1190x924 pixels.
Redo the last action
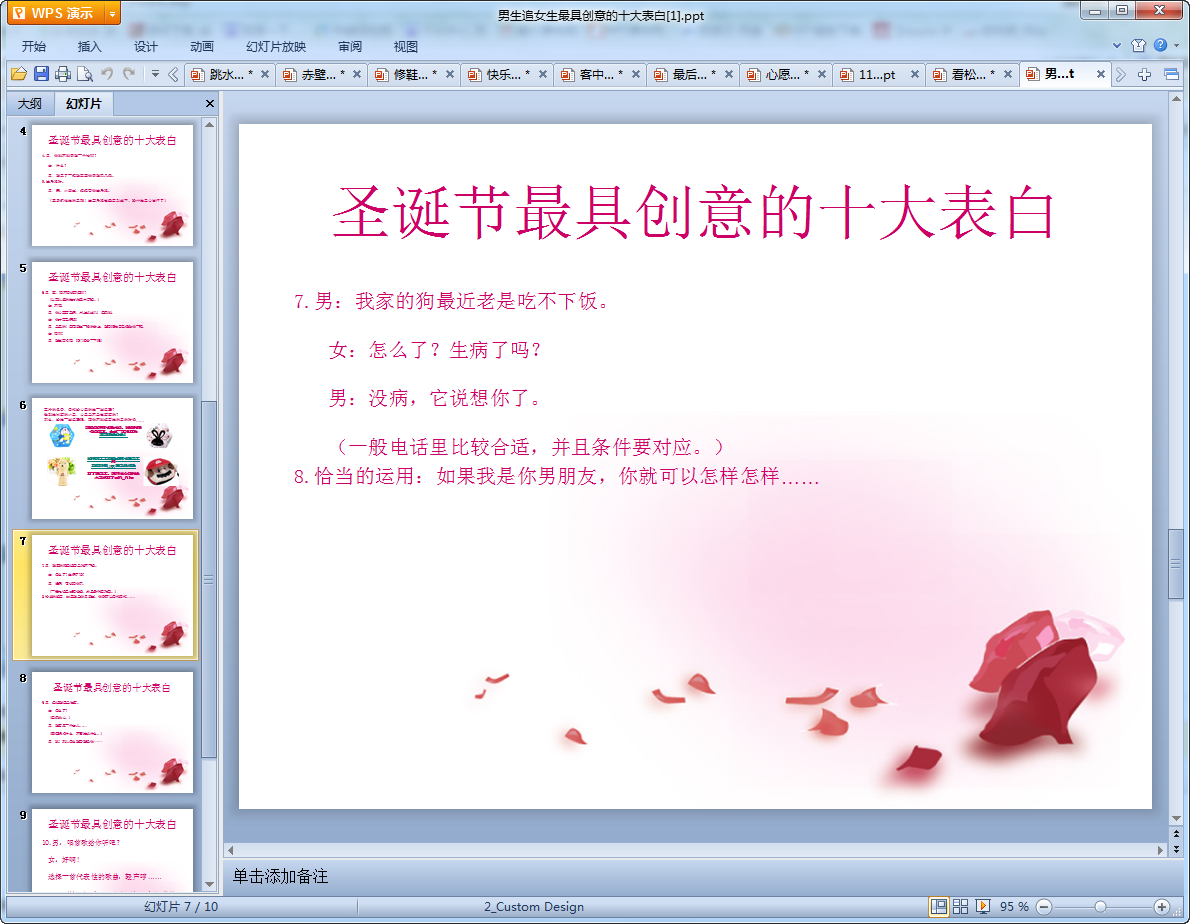click(x=129, y=74)
